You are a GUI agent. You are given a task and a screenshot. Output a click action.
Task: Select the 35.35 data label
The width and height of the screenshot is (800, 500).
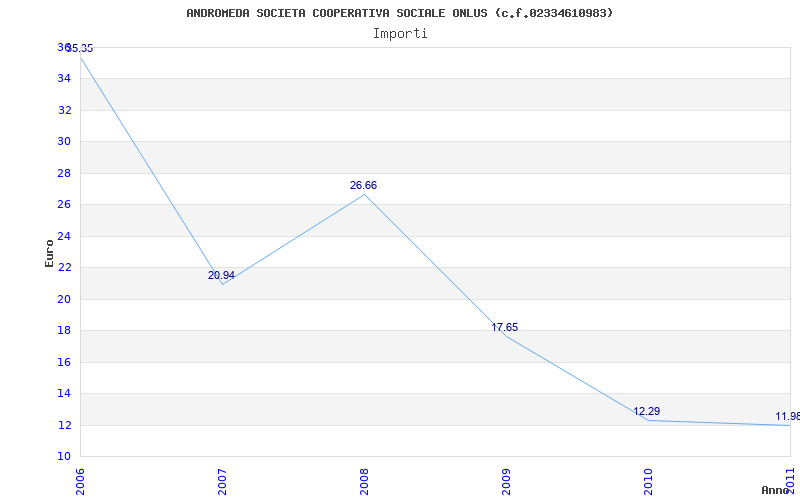coord(80,48)
